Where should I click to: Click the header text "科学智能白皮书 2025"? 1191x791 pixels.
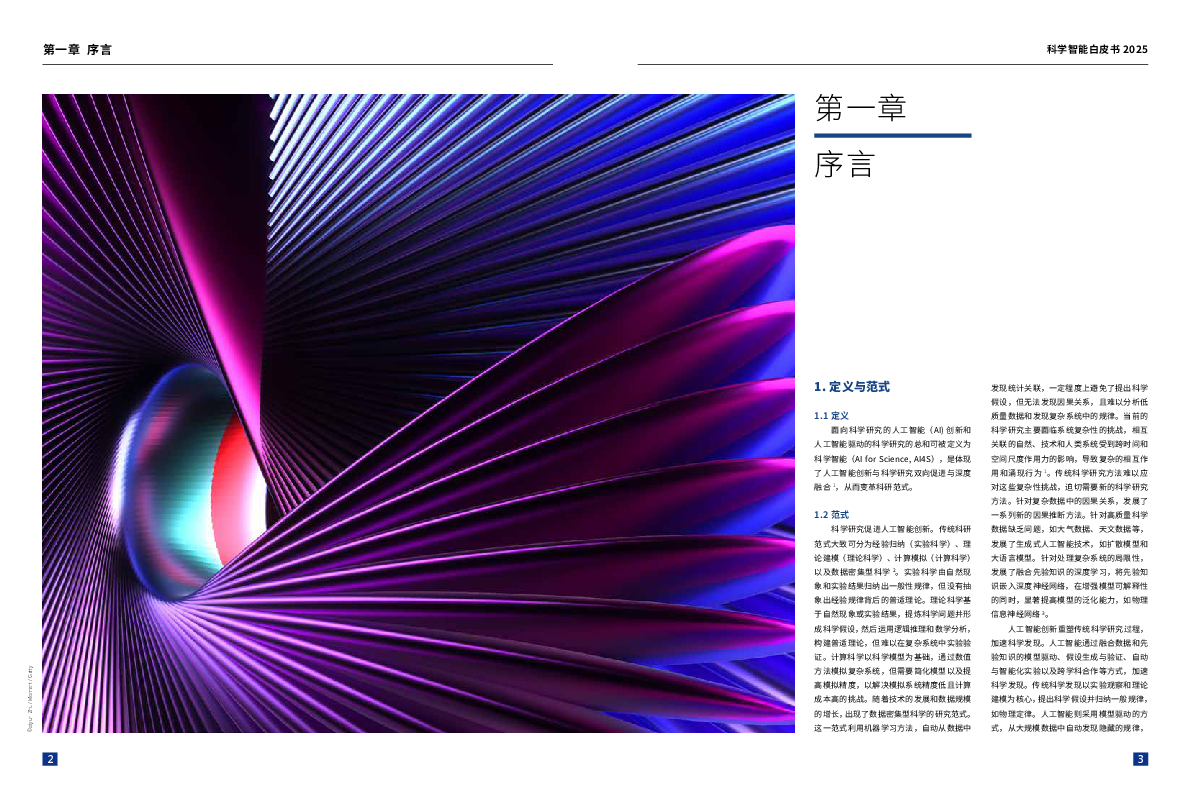tap(1097, 49)
